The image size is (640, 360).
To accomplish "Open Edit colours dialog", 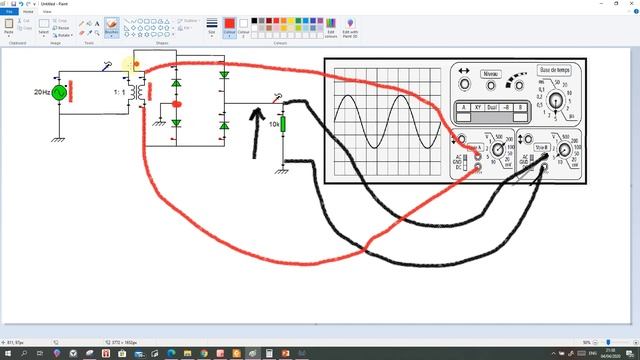I will tap(331, 28).
